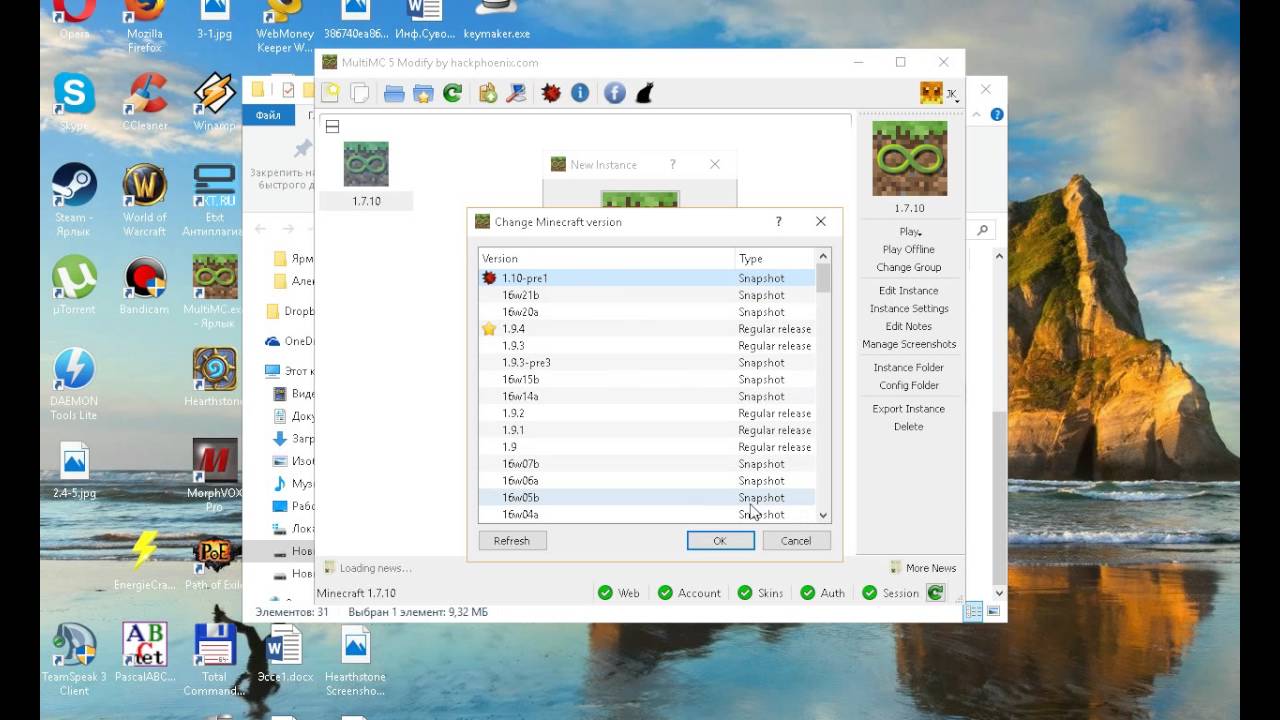The width and height of the screenshot is (1280, 720).
Task: Click Edit Notes in the side panel
Action: 909,327
